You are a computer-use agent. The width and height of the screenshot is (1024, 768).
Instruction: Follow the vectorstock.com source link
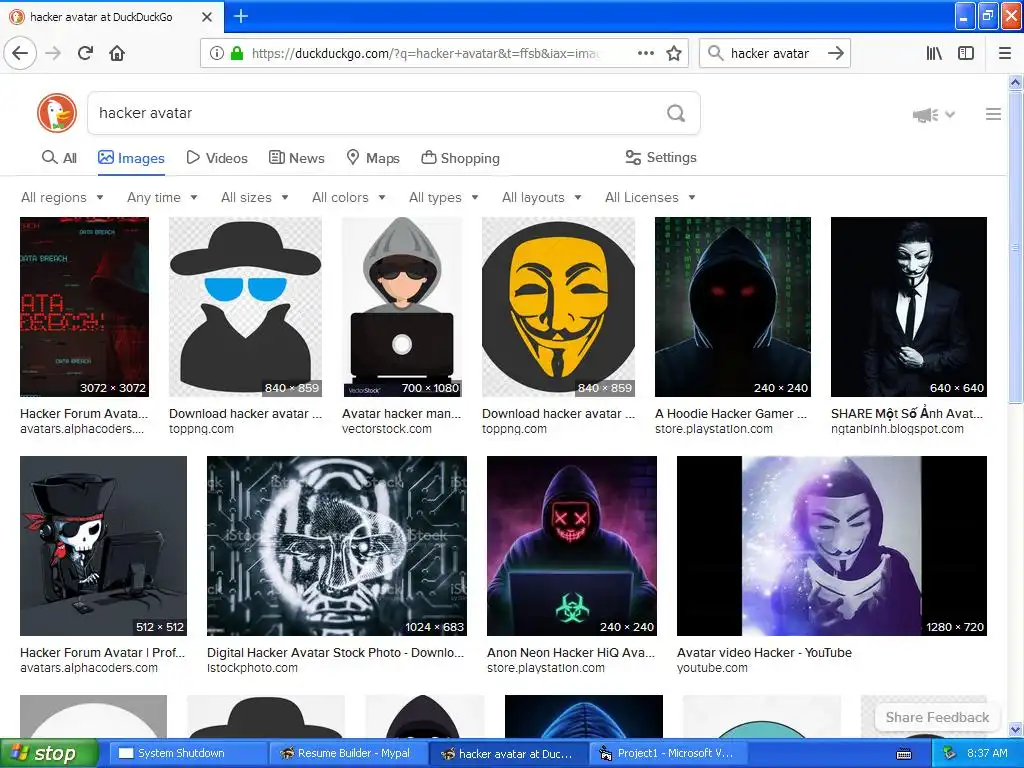pos(387,429)
